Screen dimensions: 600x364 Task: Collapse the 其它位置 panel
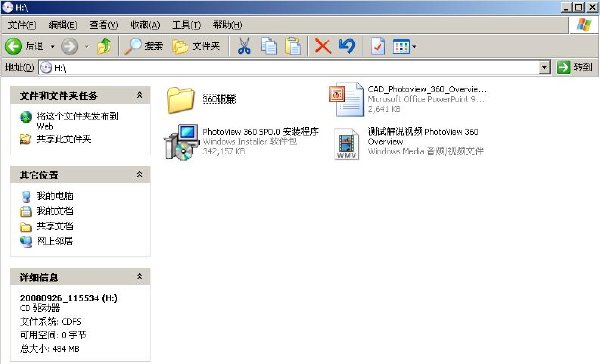[140, 175]
